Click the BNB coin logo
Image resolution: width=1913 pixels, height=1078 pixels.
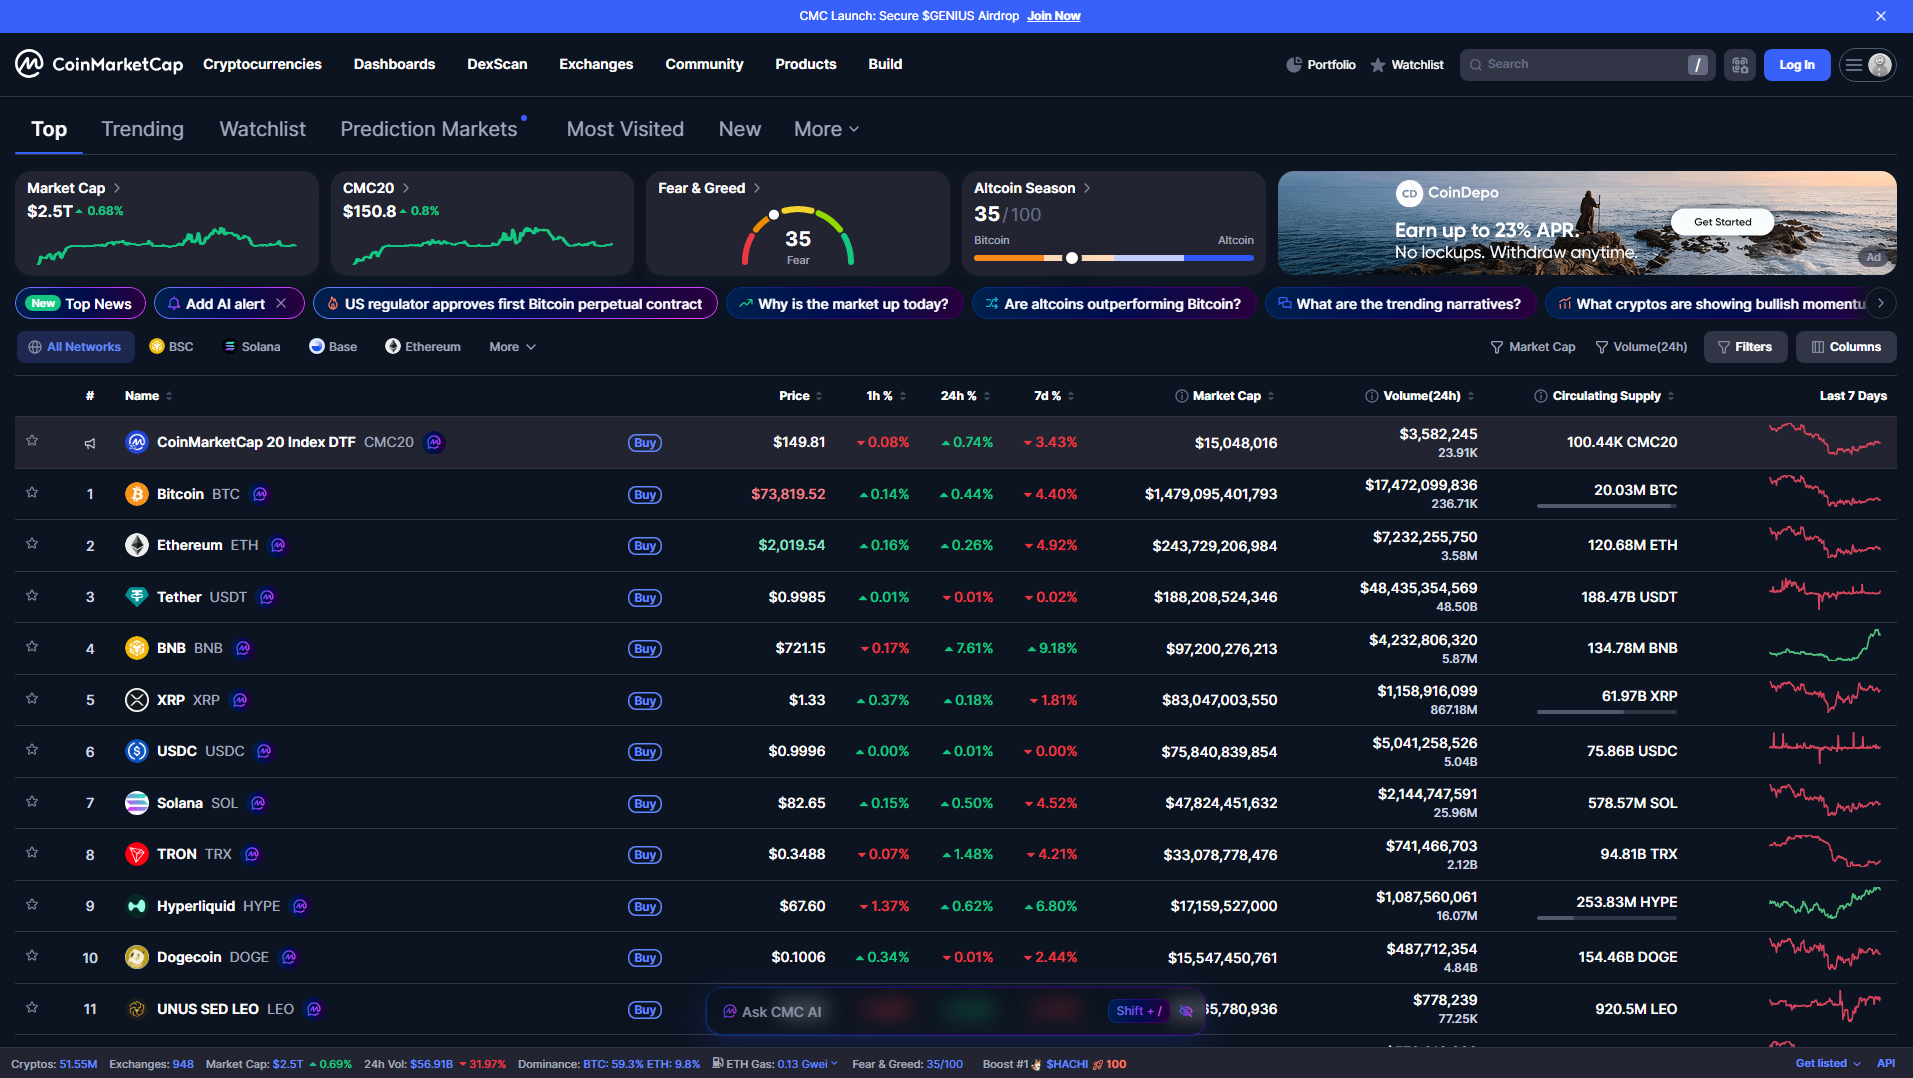[137, 648]
